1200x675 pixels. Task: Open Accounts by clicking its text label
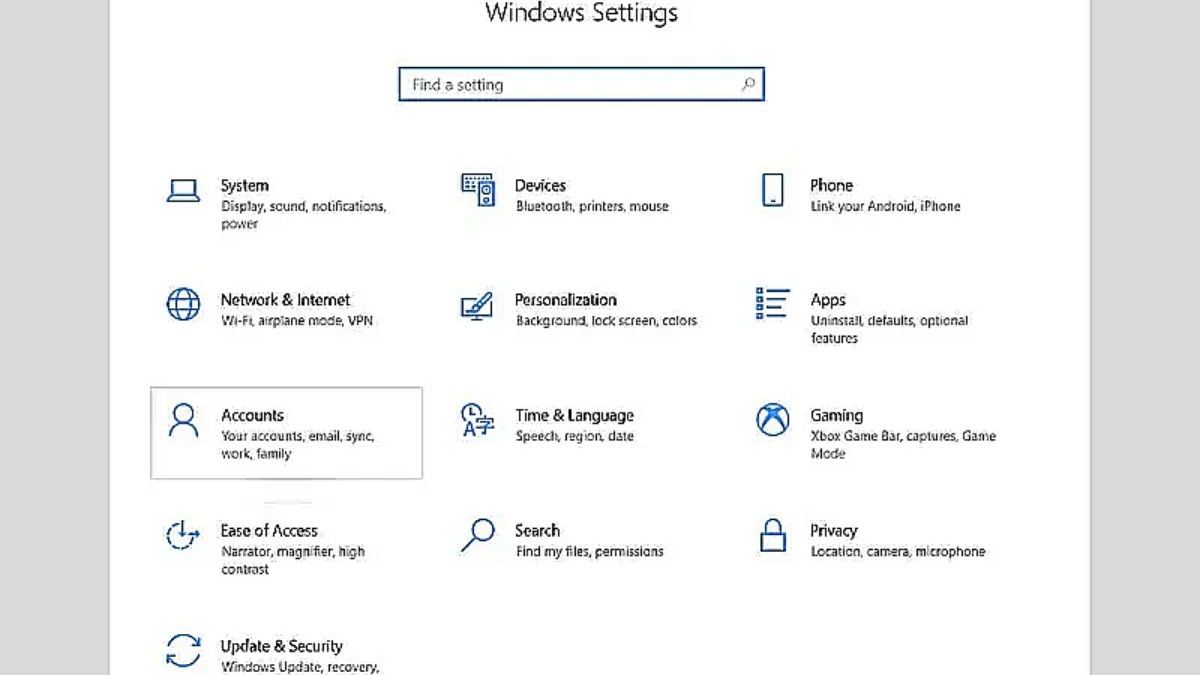click(x=252, y=415)
